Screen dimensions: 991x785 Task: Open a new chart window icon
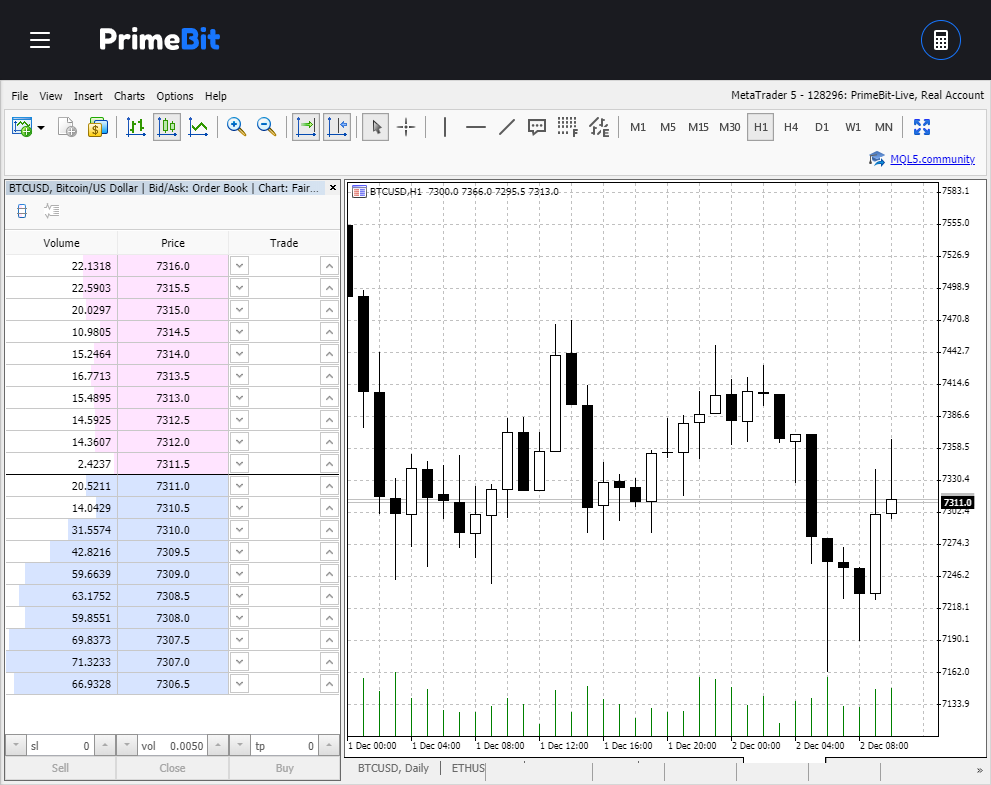tap(21, 127)
